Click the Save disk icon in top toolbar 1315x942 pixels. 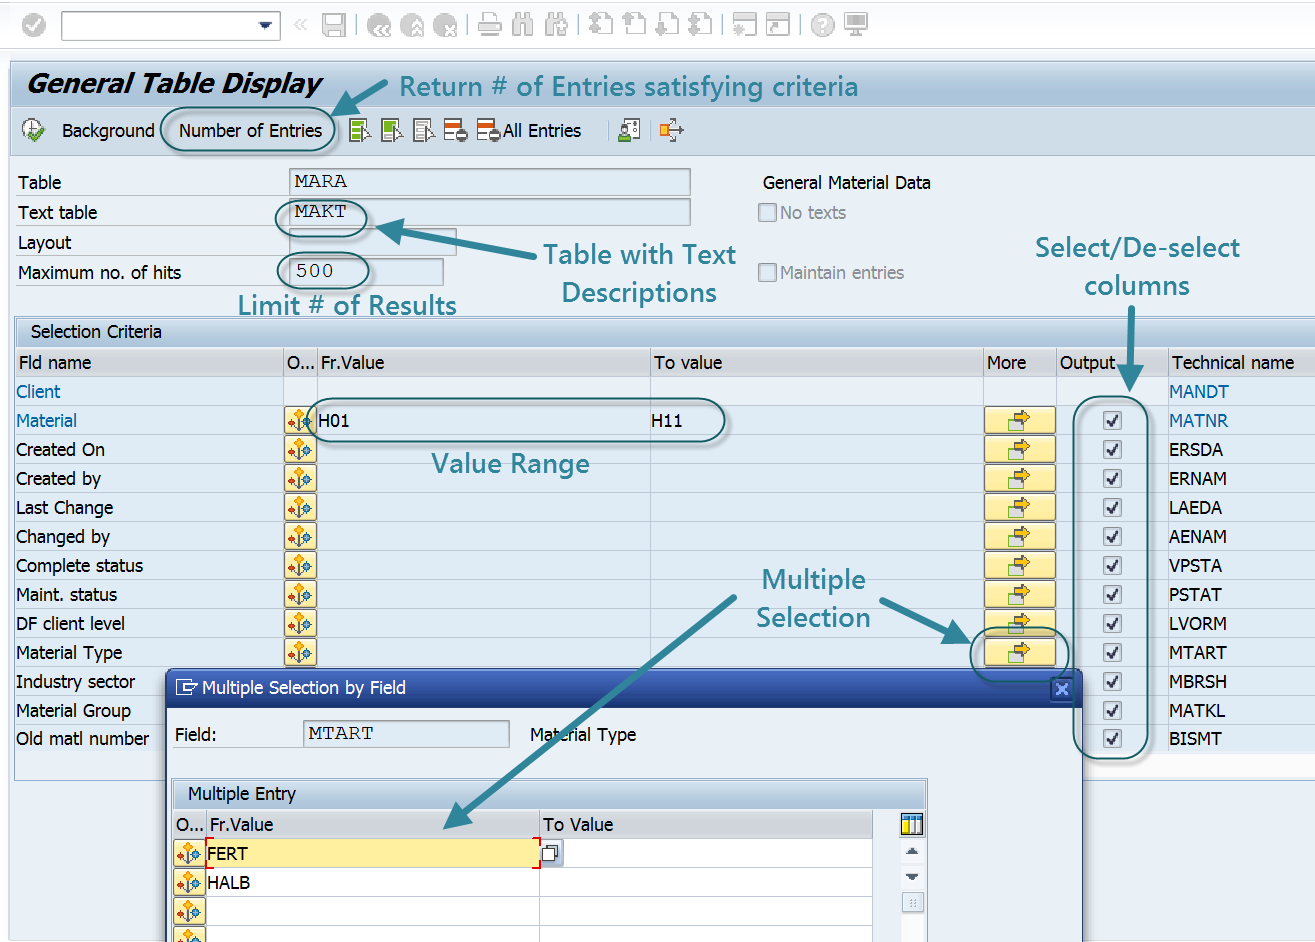(x=333, y=25)
